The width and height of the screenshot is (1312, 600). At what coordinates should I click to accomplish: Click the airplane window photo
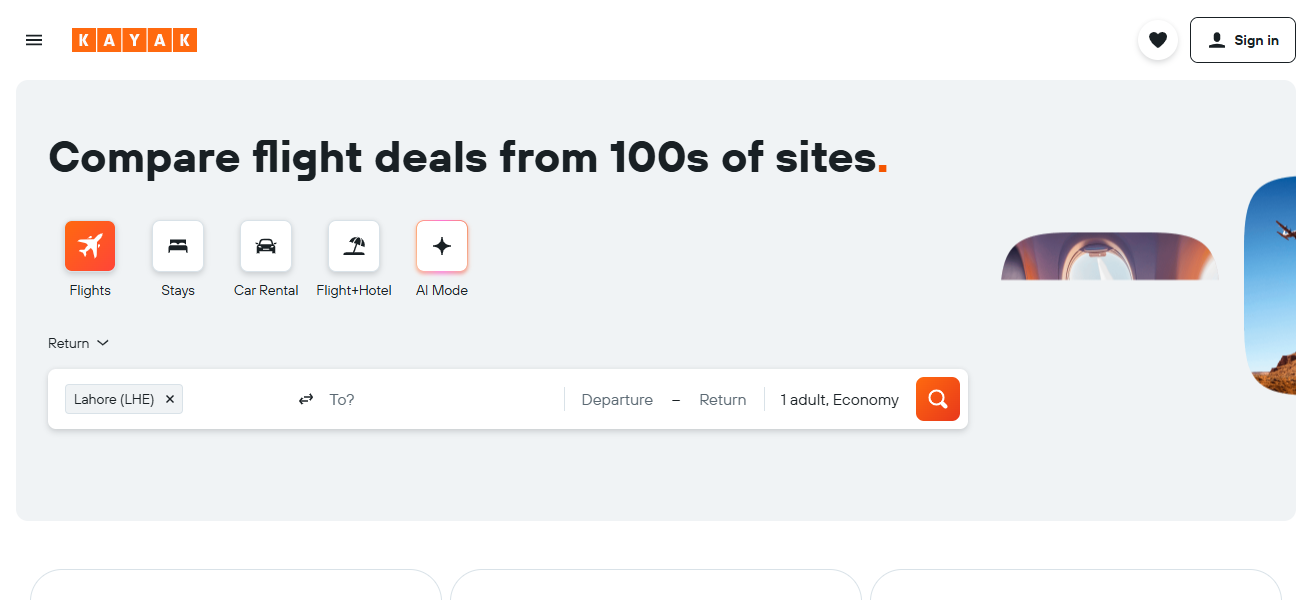pyautogui.click(x=1109, y=257)
